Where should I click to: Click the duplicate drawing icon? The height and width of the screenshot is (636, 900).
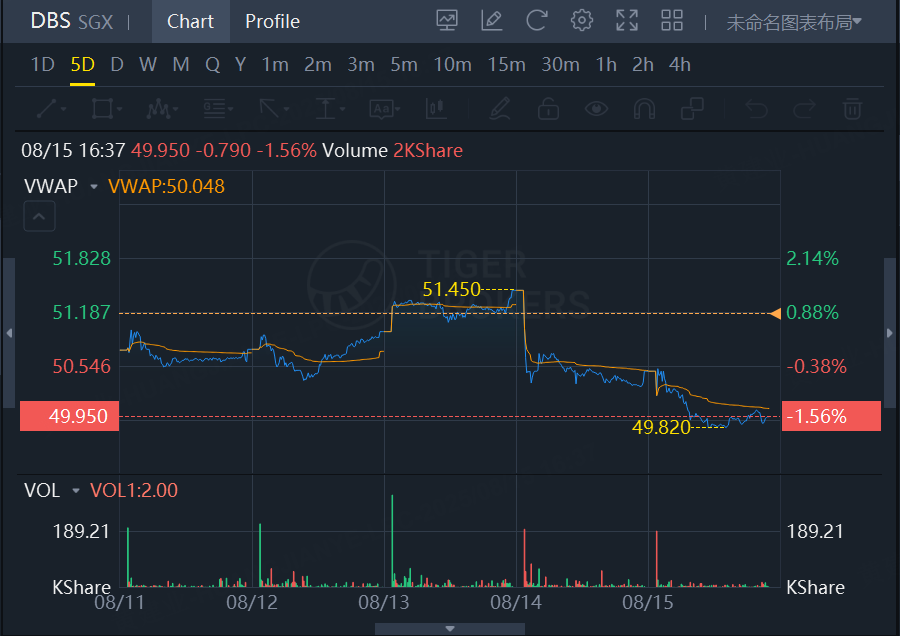click(692, 108)
